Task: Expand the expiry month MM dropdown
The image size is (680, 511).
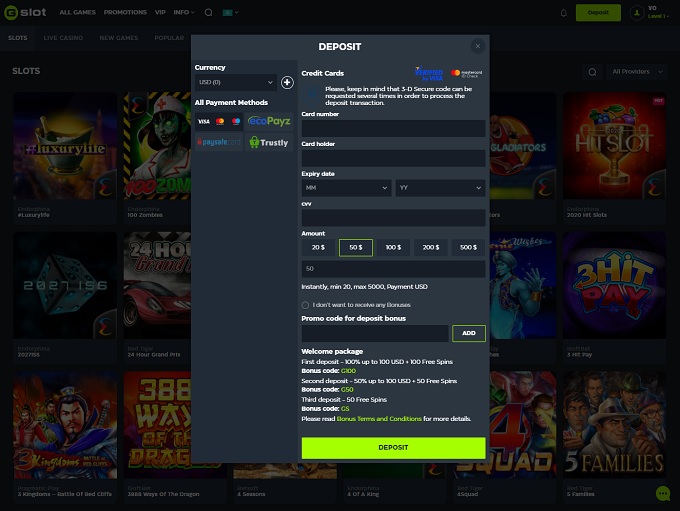Action: point(346,188)
